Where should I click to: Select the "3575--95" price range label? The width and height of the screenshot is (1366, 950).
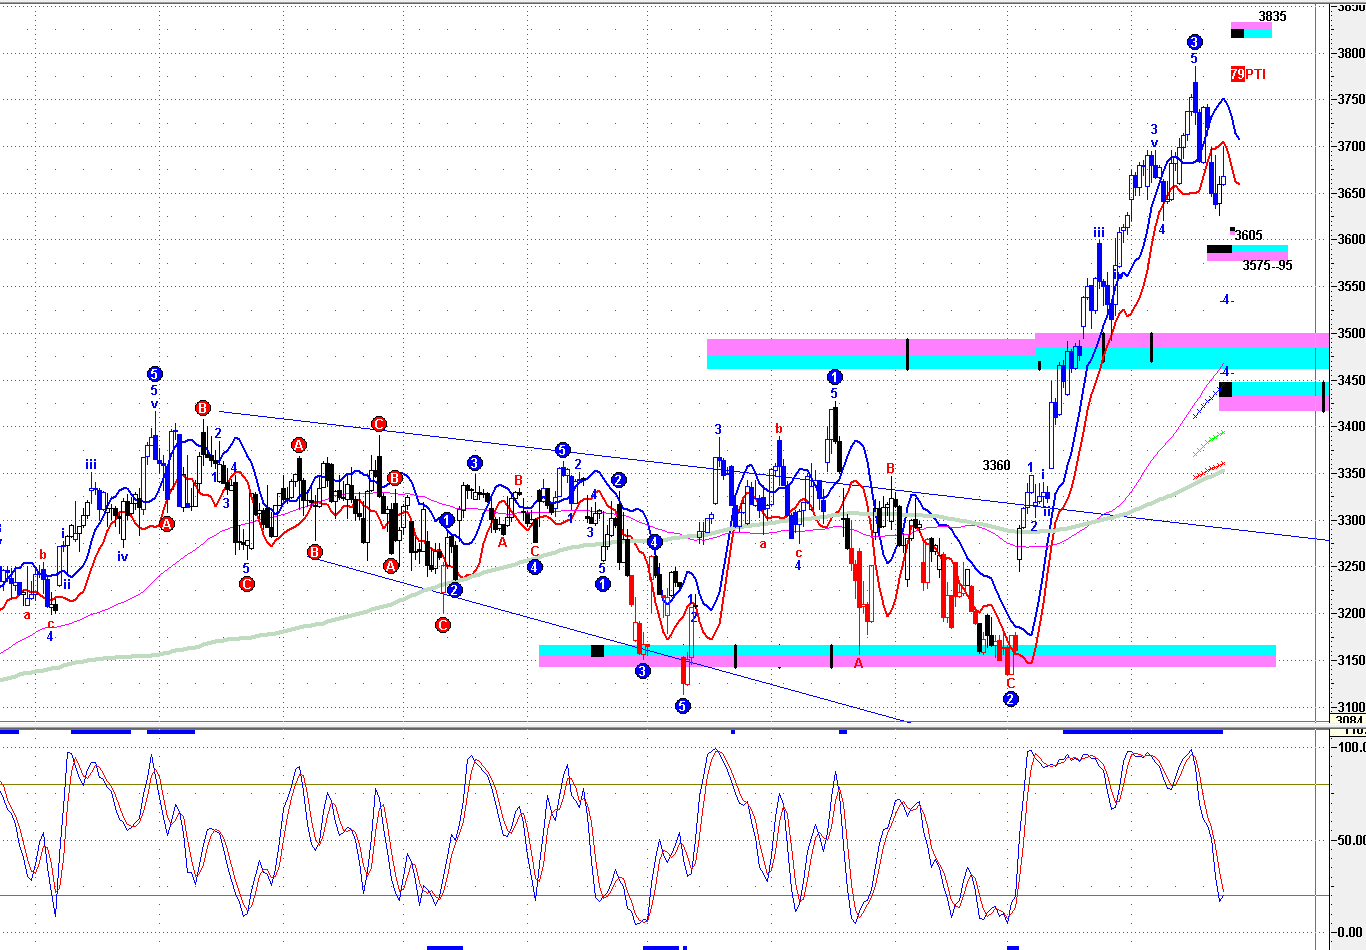pyautogui.click(x=1267, y=266)
